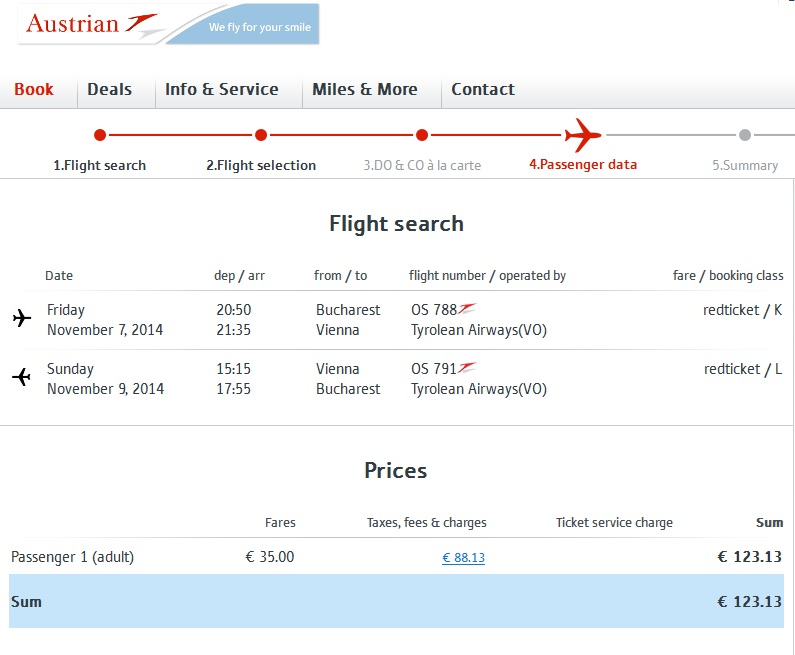Click the first red progress step dot
This screenshot has width=795, height=655.
(100, 135)
